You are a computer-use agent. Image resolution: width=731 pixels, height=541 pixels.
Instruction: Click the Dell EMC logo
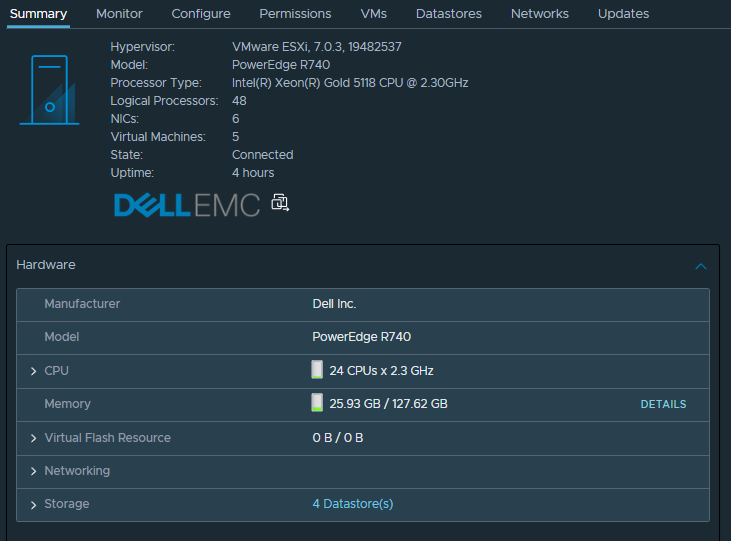coord(187,205)
